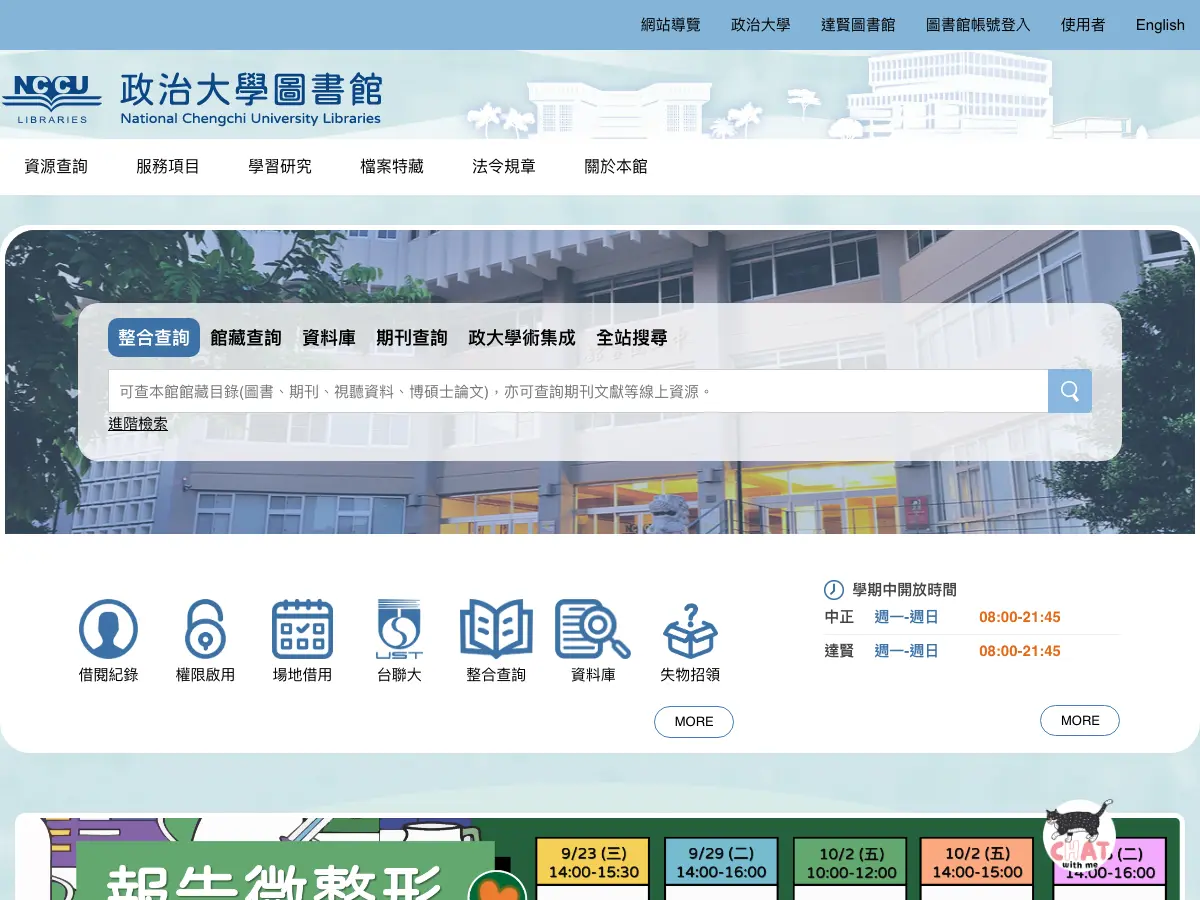The image size is (1200, 900).
Task: Click the 學期中開放時間 heading
Action: pos(904,590)
